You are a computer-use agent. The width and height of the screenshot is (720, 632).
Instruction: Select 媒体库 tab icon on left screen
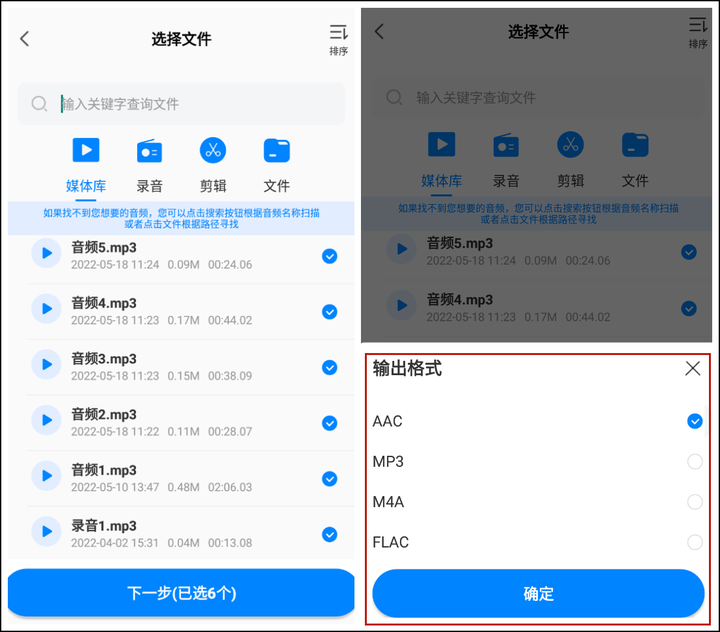tap(86, 150)
